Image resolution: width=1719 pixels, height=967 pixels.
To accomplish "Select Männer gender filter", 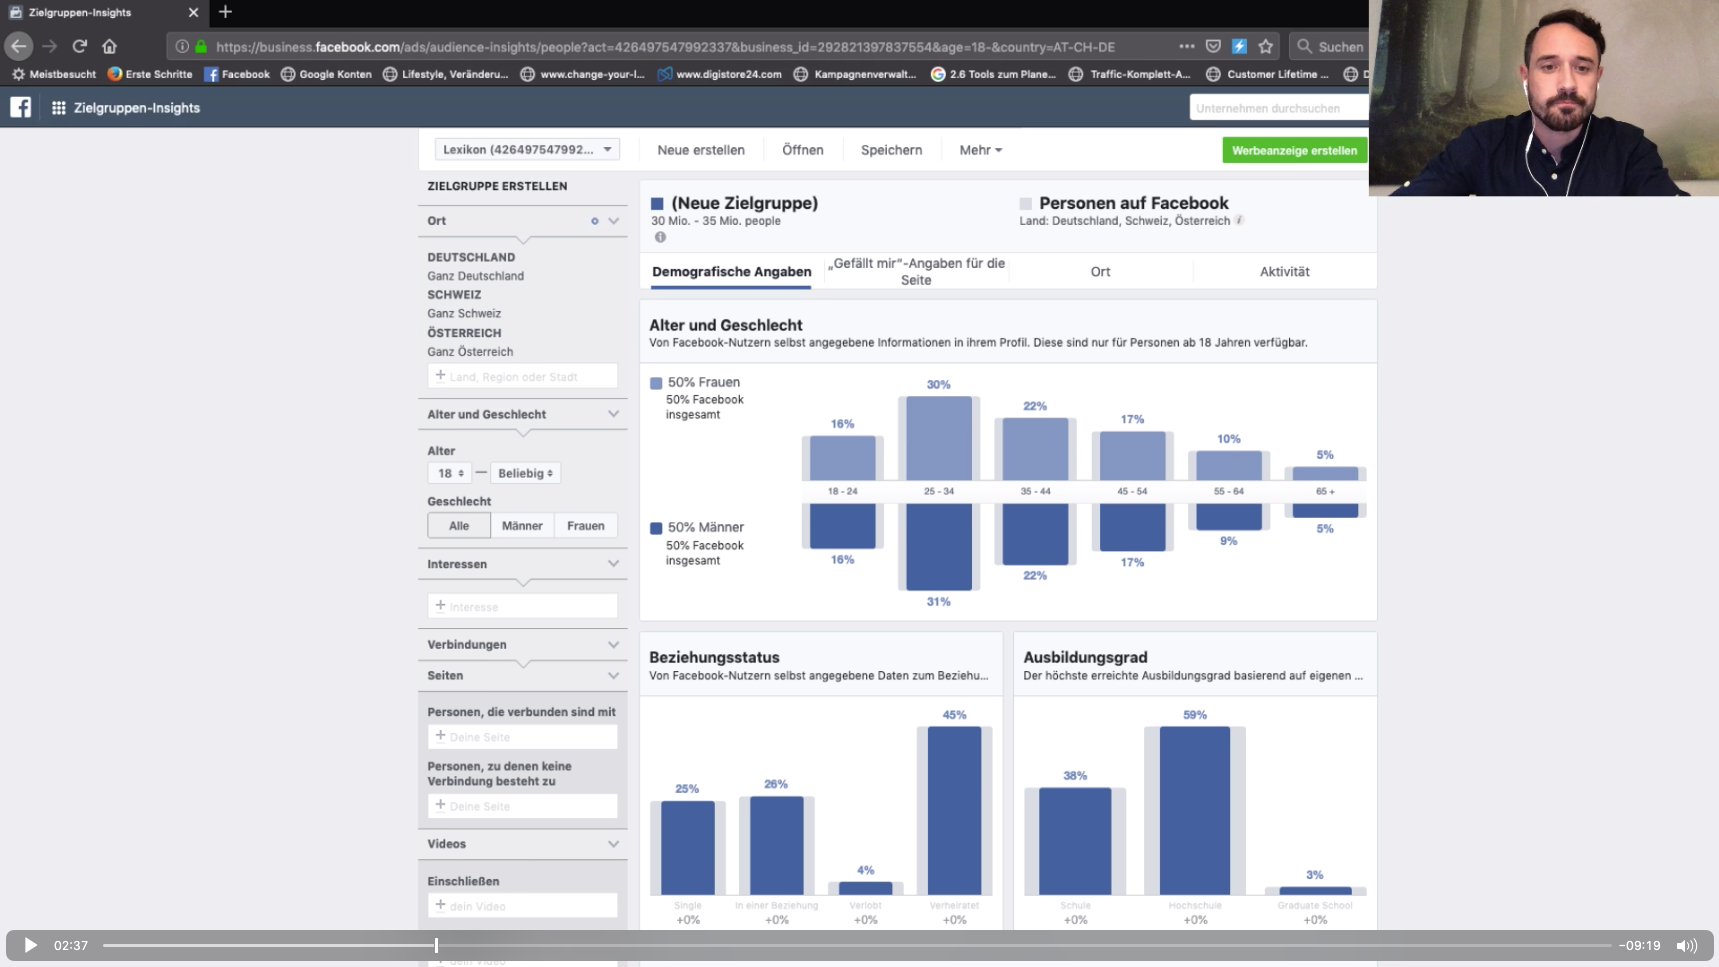I will 522,526.
